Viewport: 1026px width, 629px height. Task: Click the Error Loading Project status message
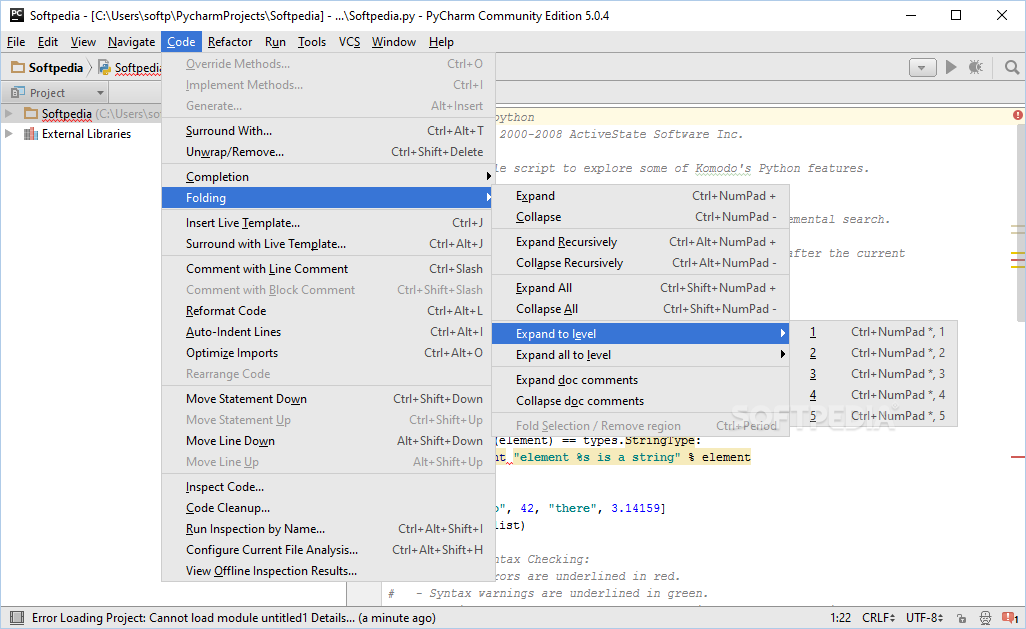tap(234, 617)
